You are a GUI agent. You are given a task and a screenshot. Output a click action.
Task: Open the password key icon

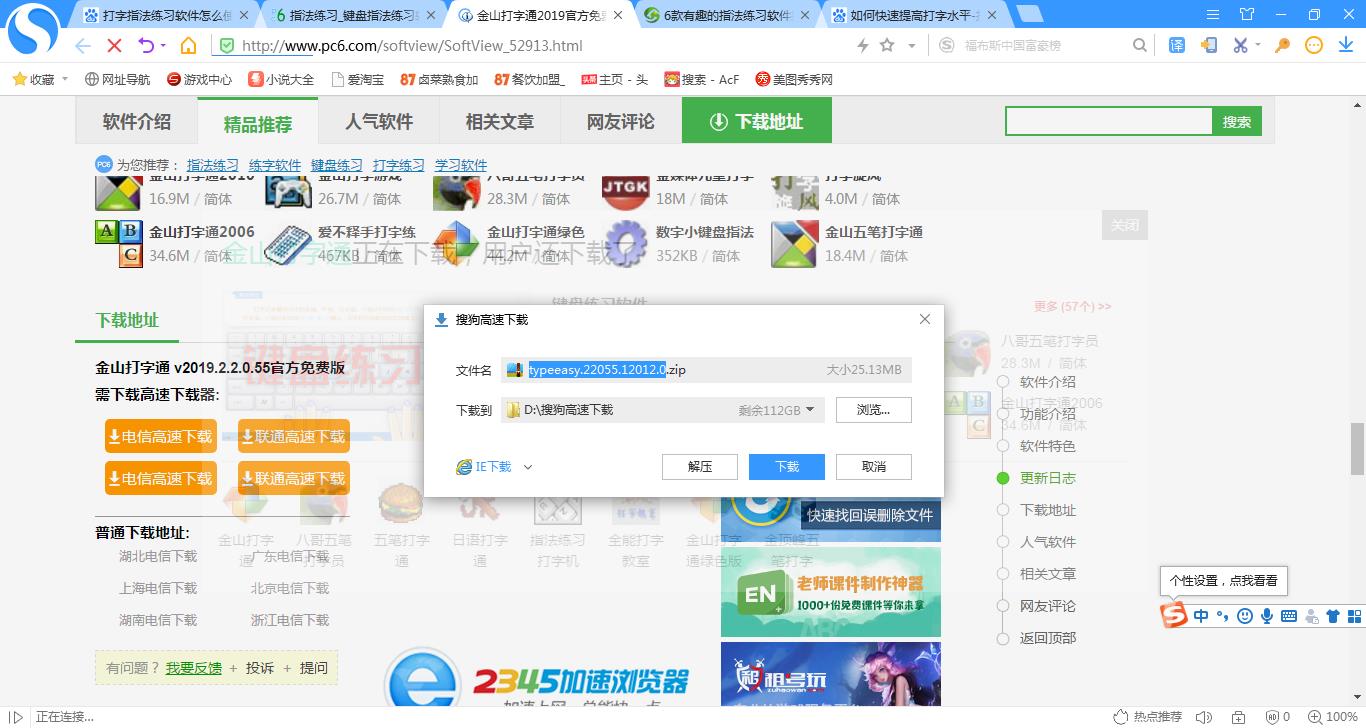[x=1283, y=45]
